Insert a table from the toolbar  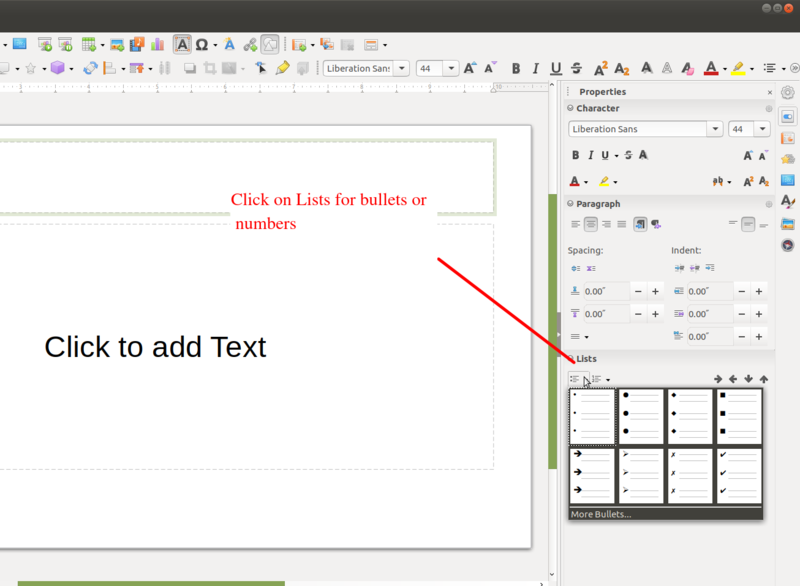[x=89, y=45]
